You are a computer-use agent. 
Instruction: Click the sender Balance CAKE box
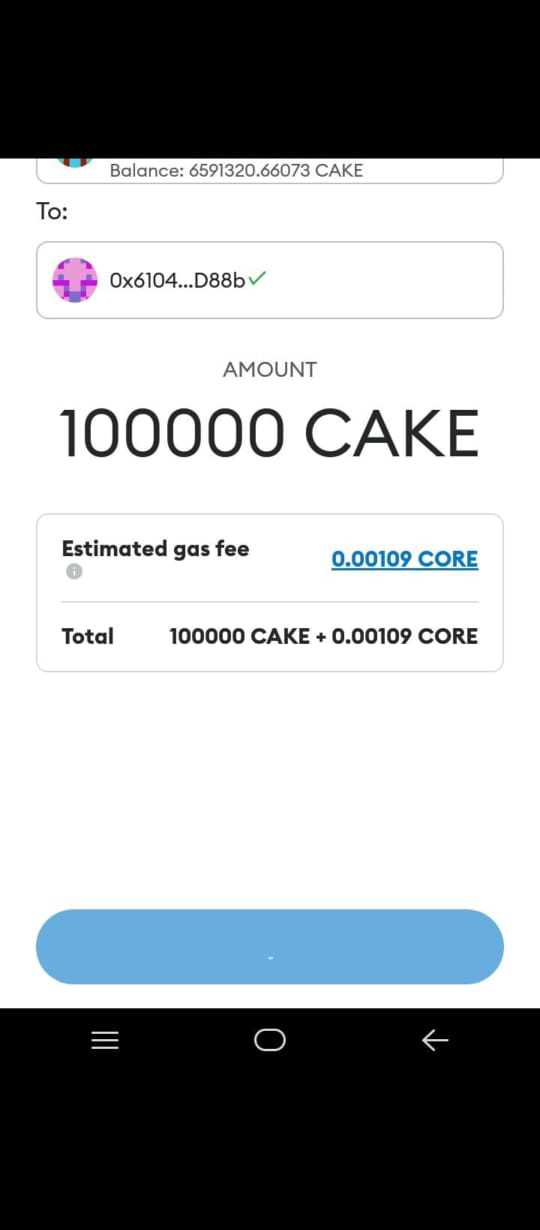click(x=270, y=171)
